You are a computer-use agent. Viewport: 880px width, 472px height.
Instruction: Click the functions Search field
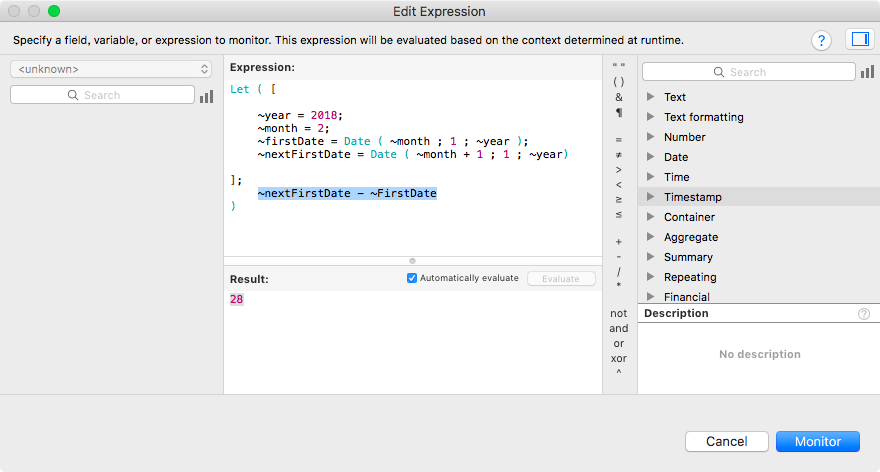[749, 72]
